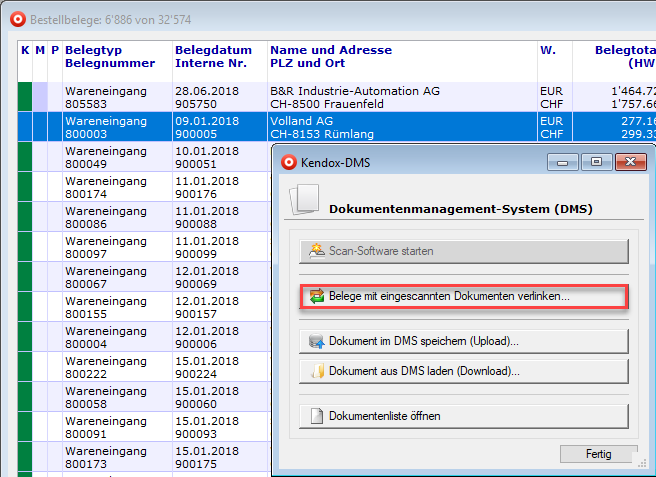Click the document pages icon in DMS header
656x477 pixels.
[302, 202]
